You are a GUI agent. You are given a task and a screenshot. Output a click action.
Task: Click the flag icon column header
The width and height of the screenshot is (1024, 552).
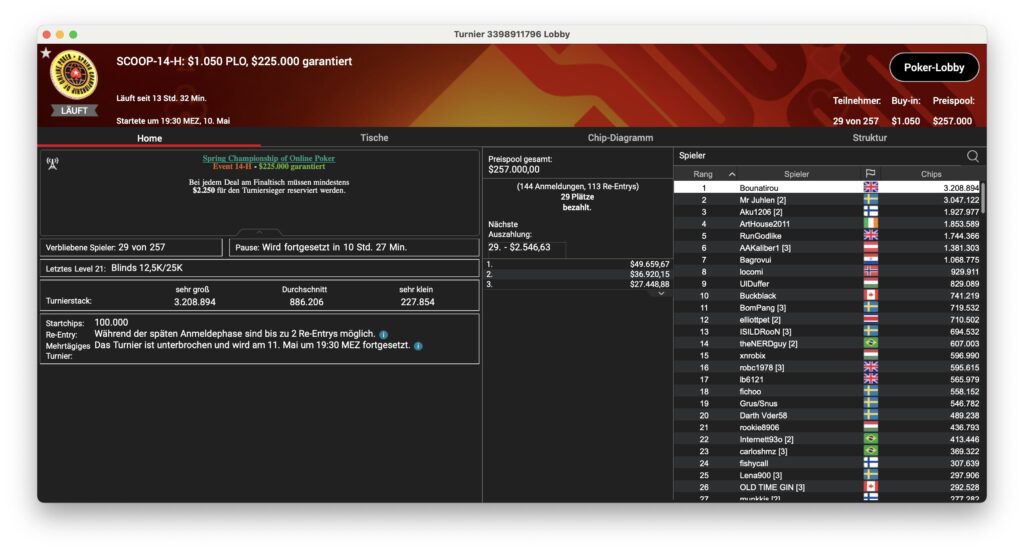click(870, 174)
